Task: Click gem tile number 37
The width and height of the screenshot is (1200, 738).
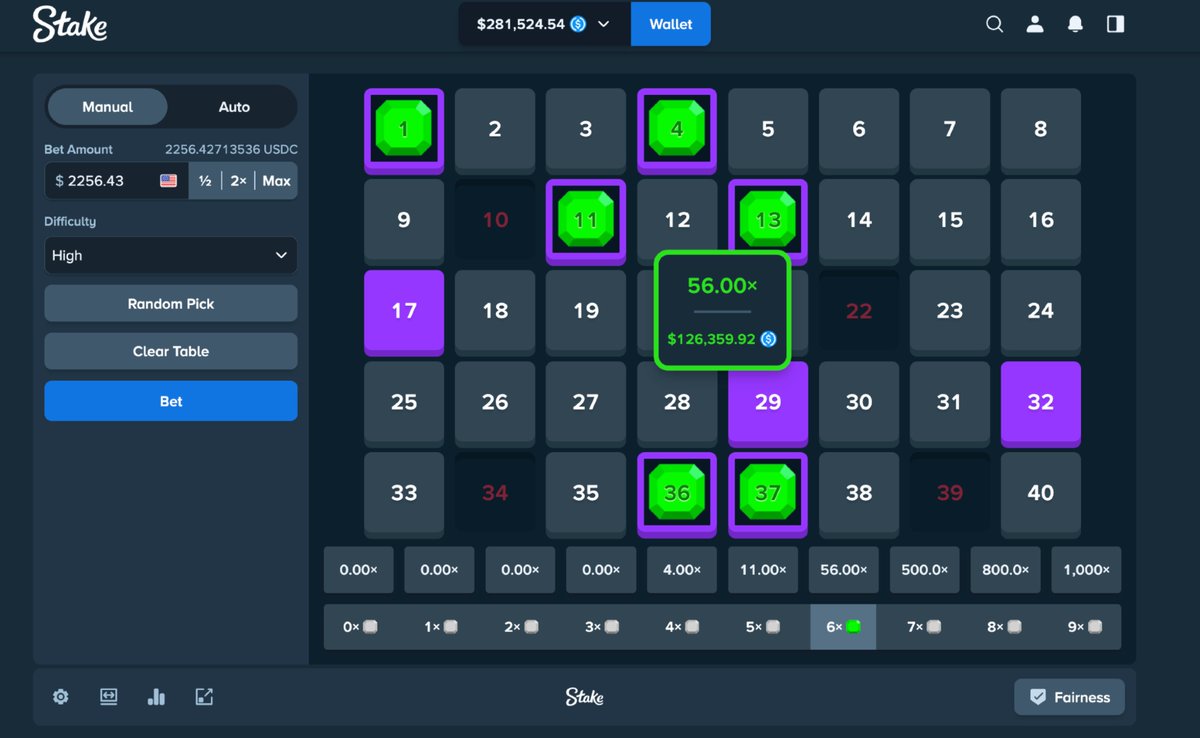Action: click(x=768, y=494)
